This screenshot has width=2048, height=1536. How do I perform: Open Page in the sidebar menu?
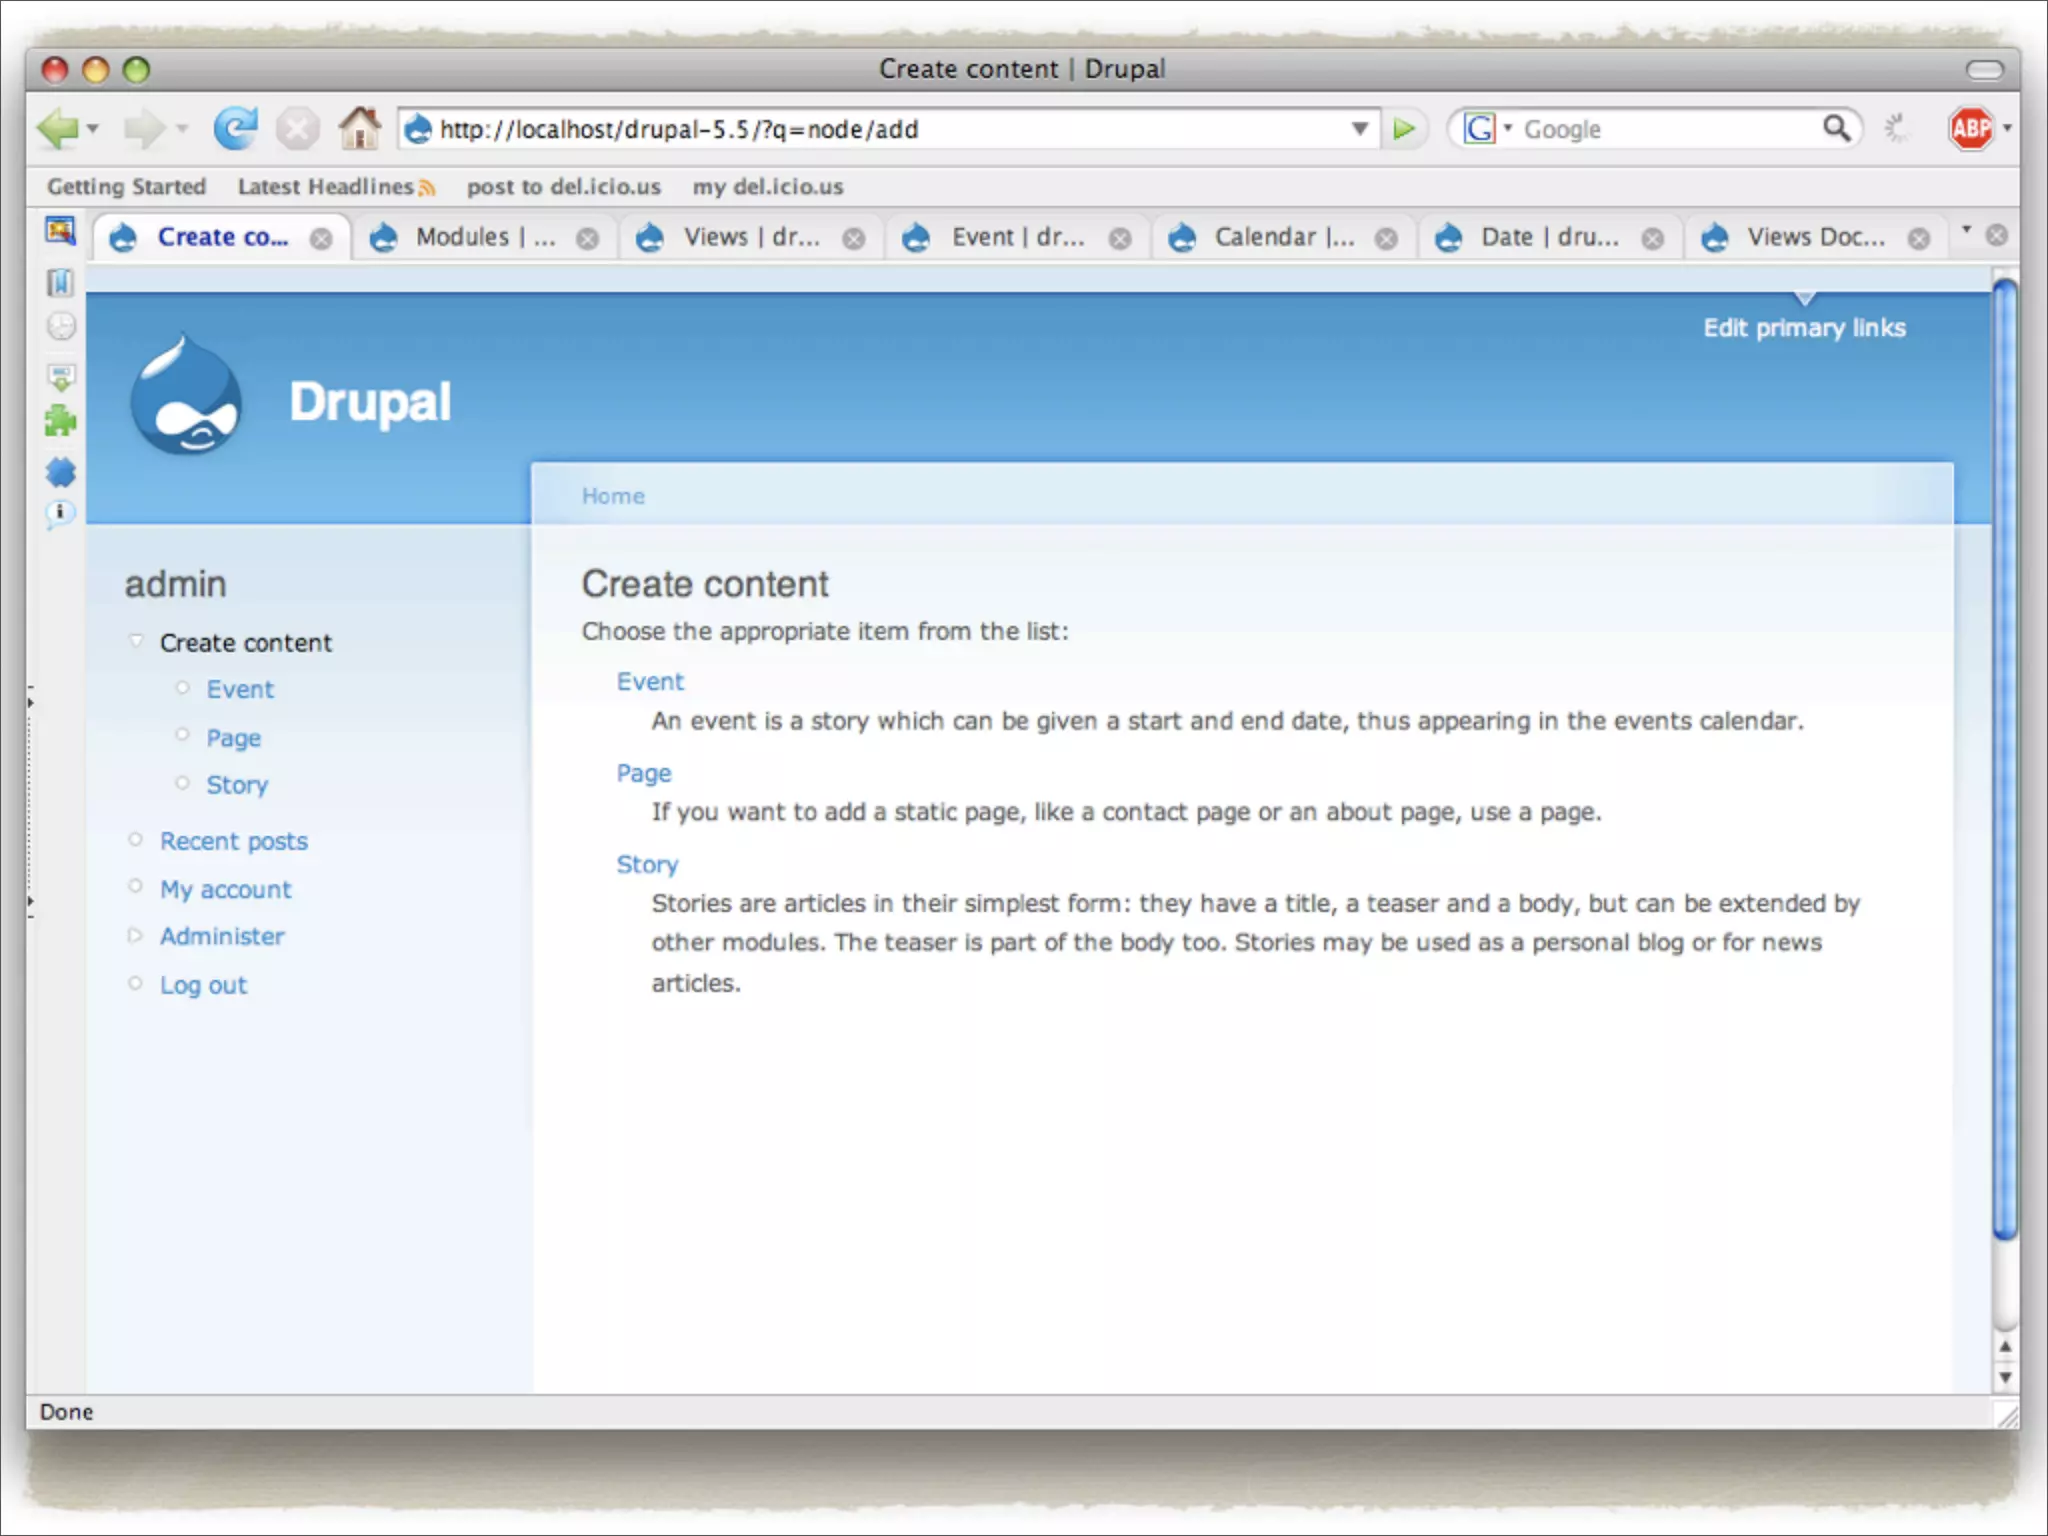pyautogui.click(x=233, y=738)
